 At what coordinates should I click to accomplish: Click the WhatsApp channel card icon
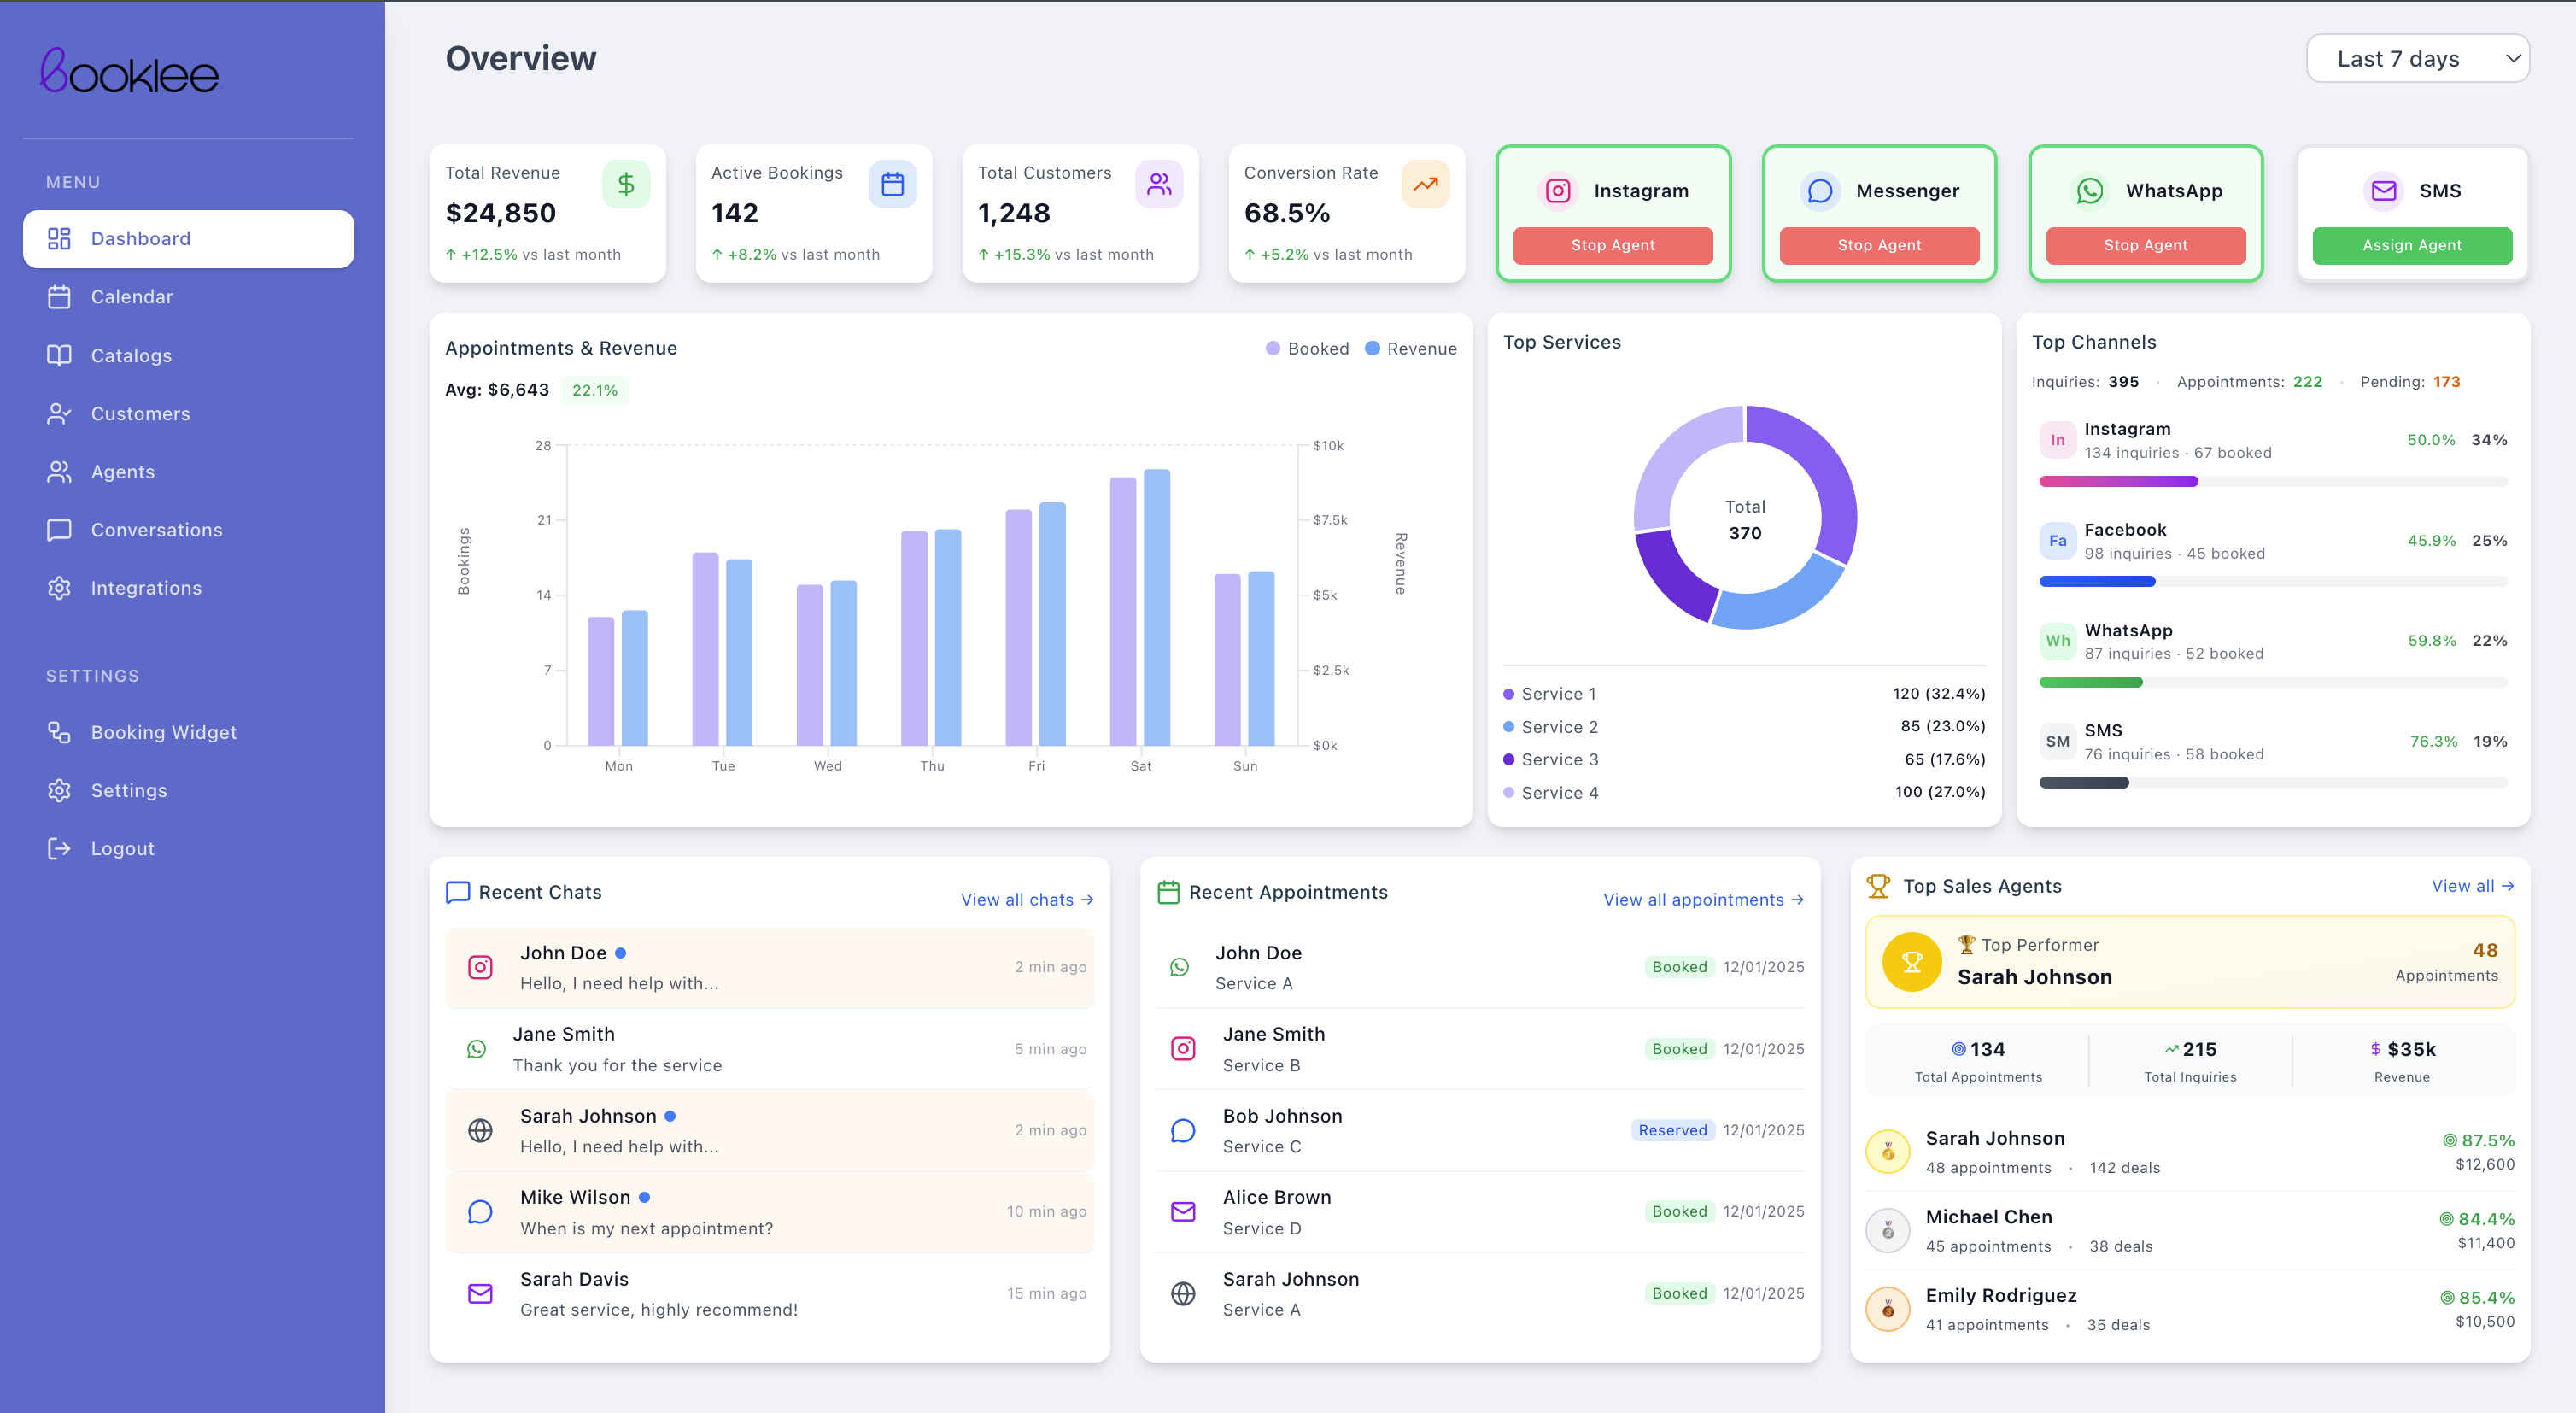(2090, 191)
